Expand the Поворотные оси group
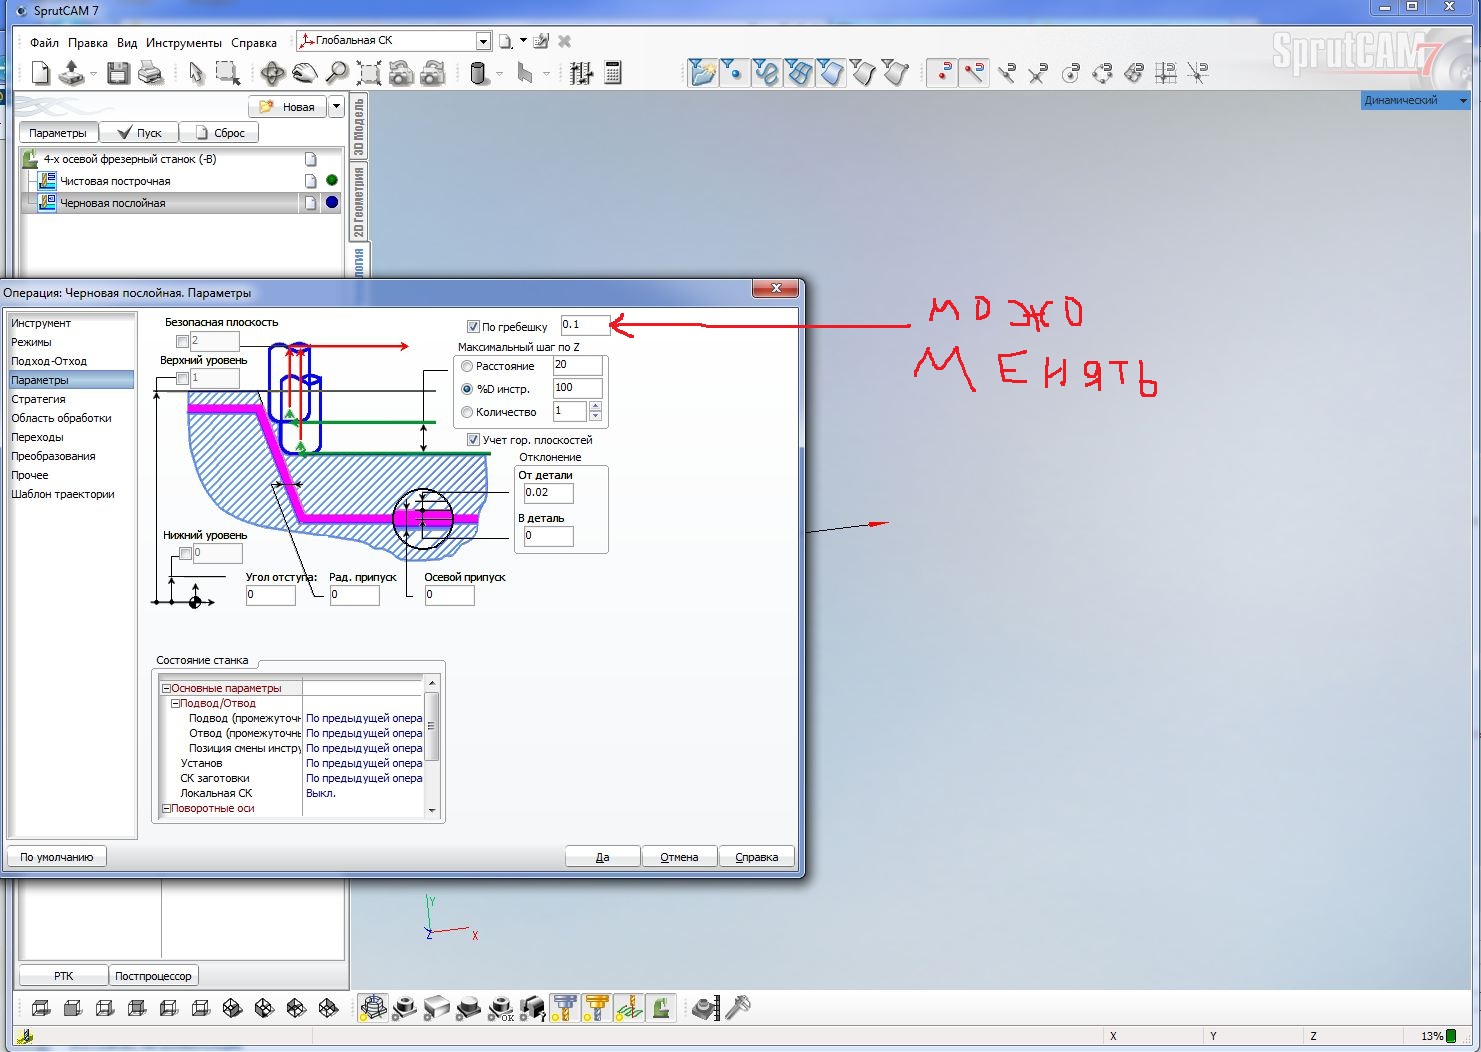1481x1052 pixels. 166,808
